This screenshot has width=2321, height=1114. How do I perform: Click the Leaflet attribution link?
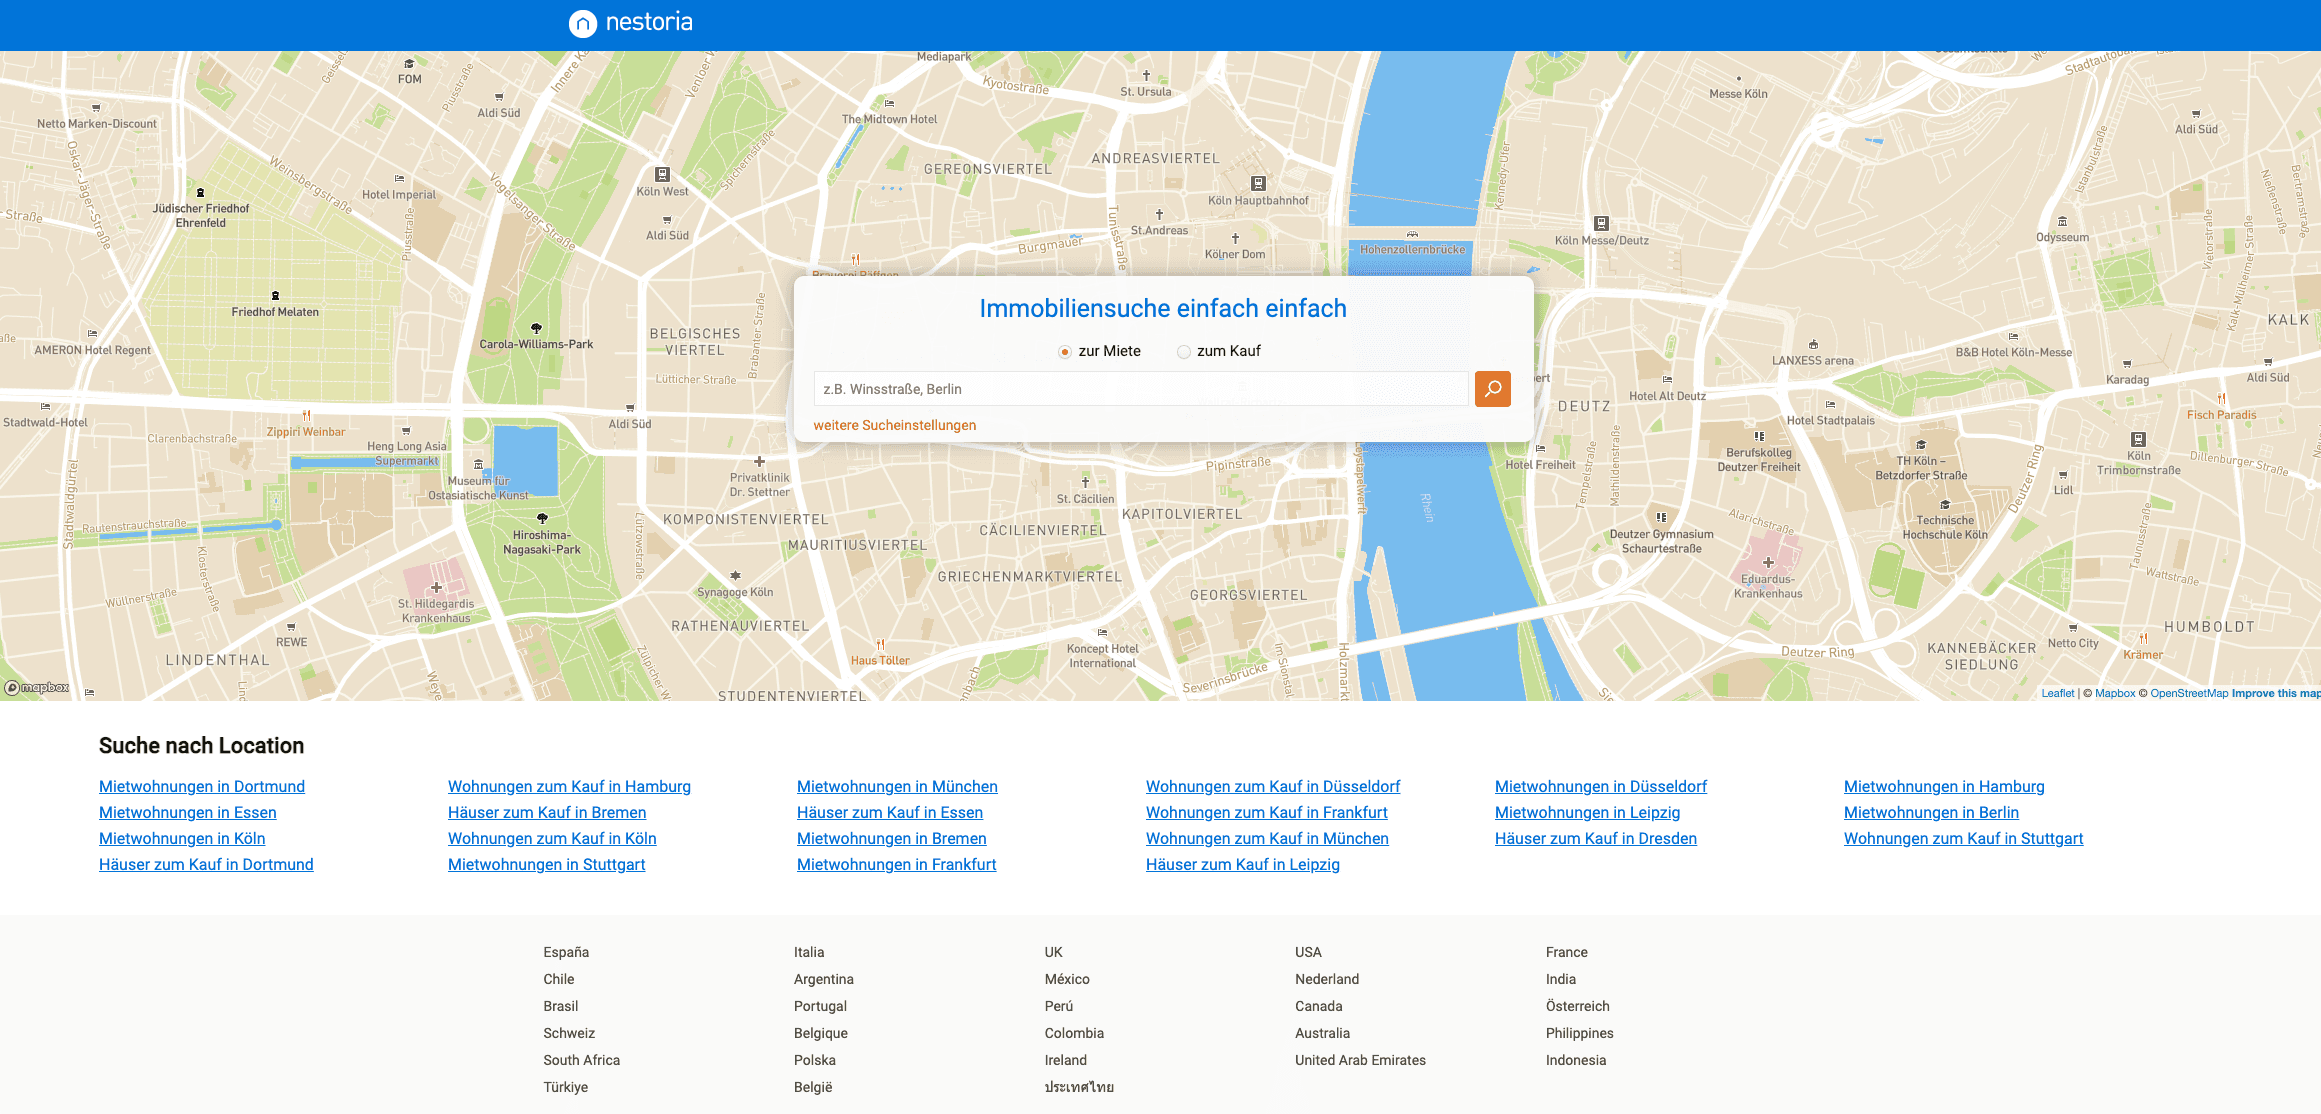tap(2057, 693)
